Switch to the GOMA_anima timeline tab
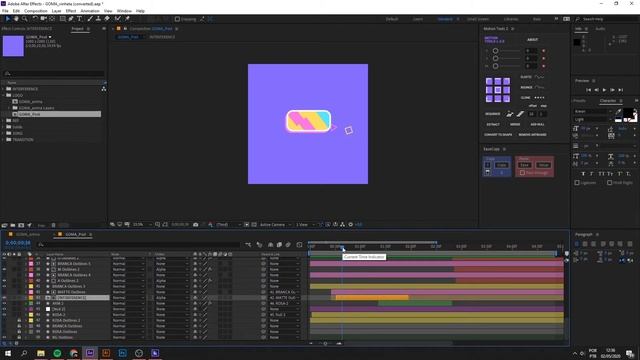This screenshot has width=640, height=360. 28,234
